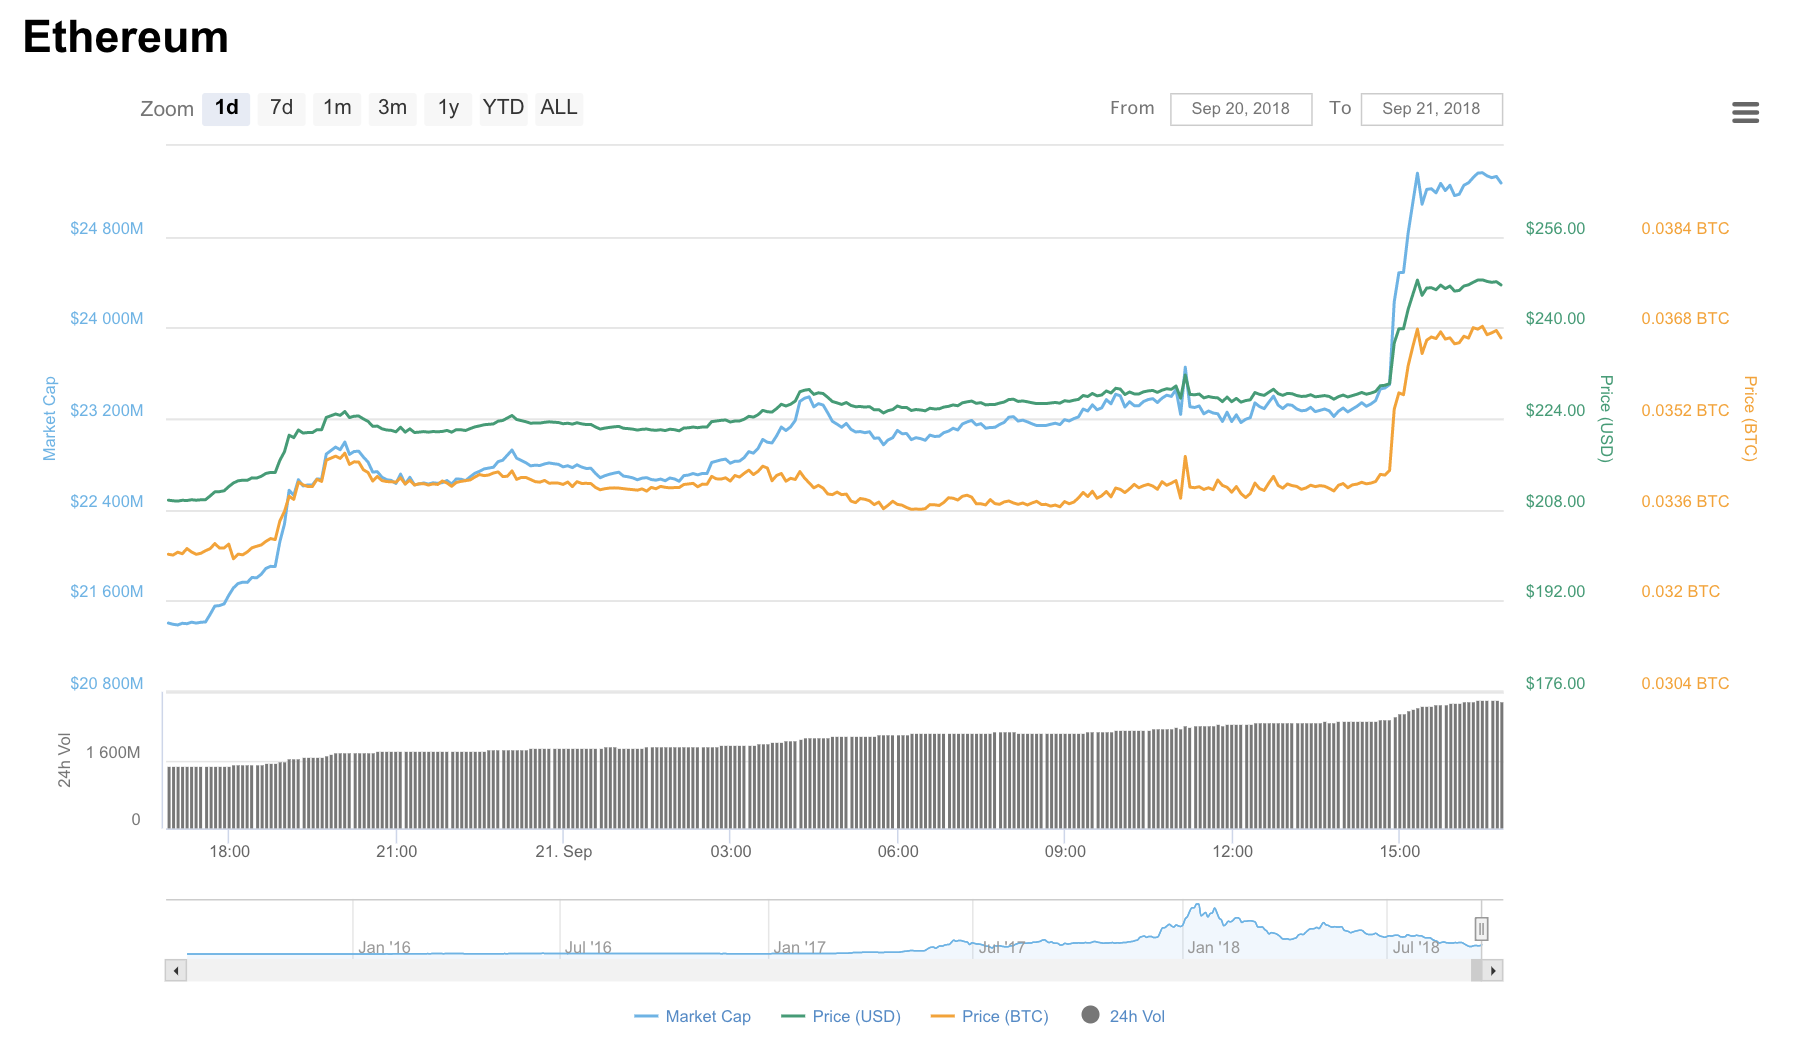The height and width of the screenshot is (1050, 1798).
Task: Click the 1 600M volume axis label
Action: (113, 753)
